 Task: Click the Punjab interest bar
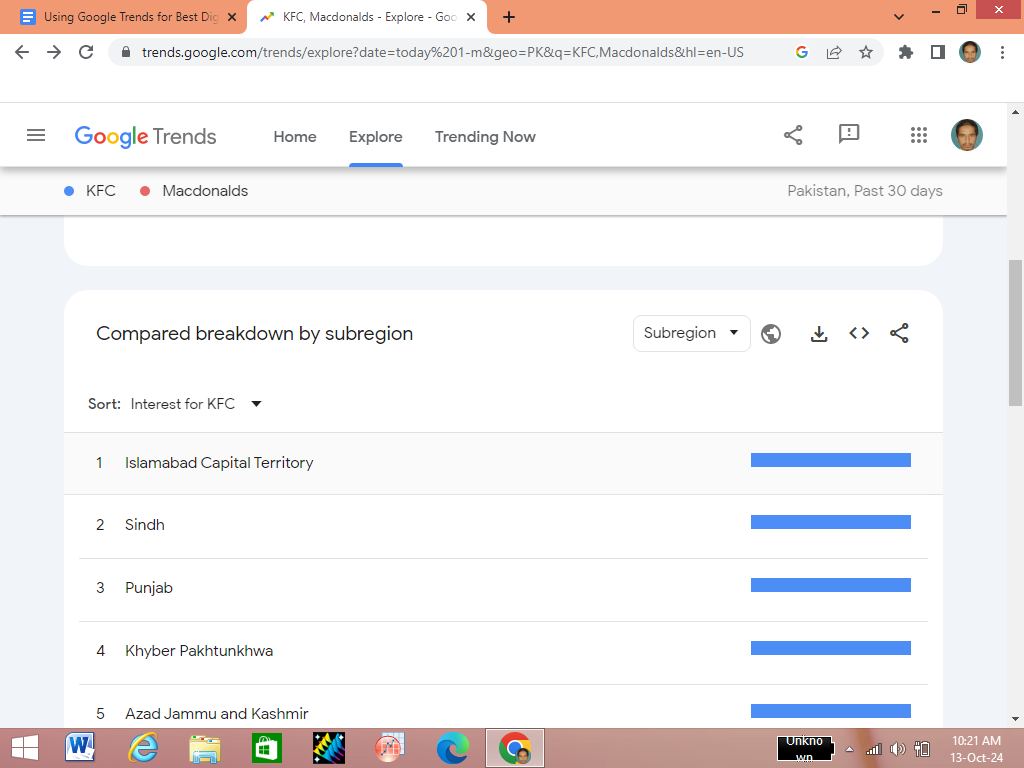tap(831, 585)
